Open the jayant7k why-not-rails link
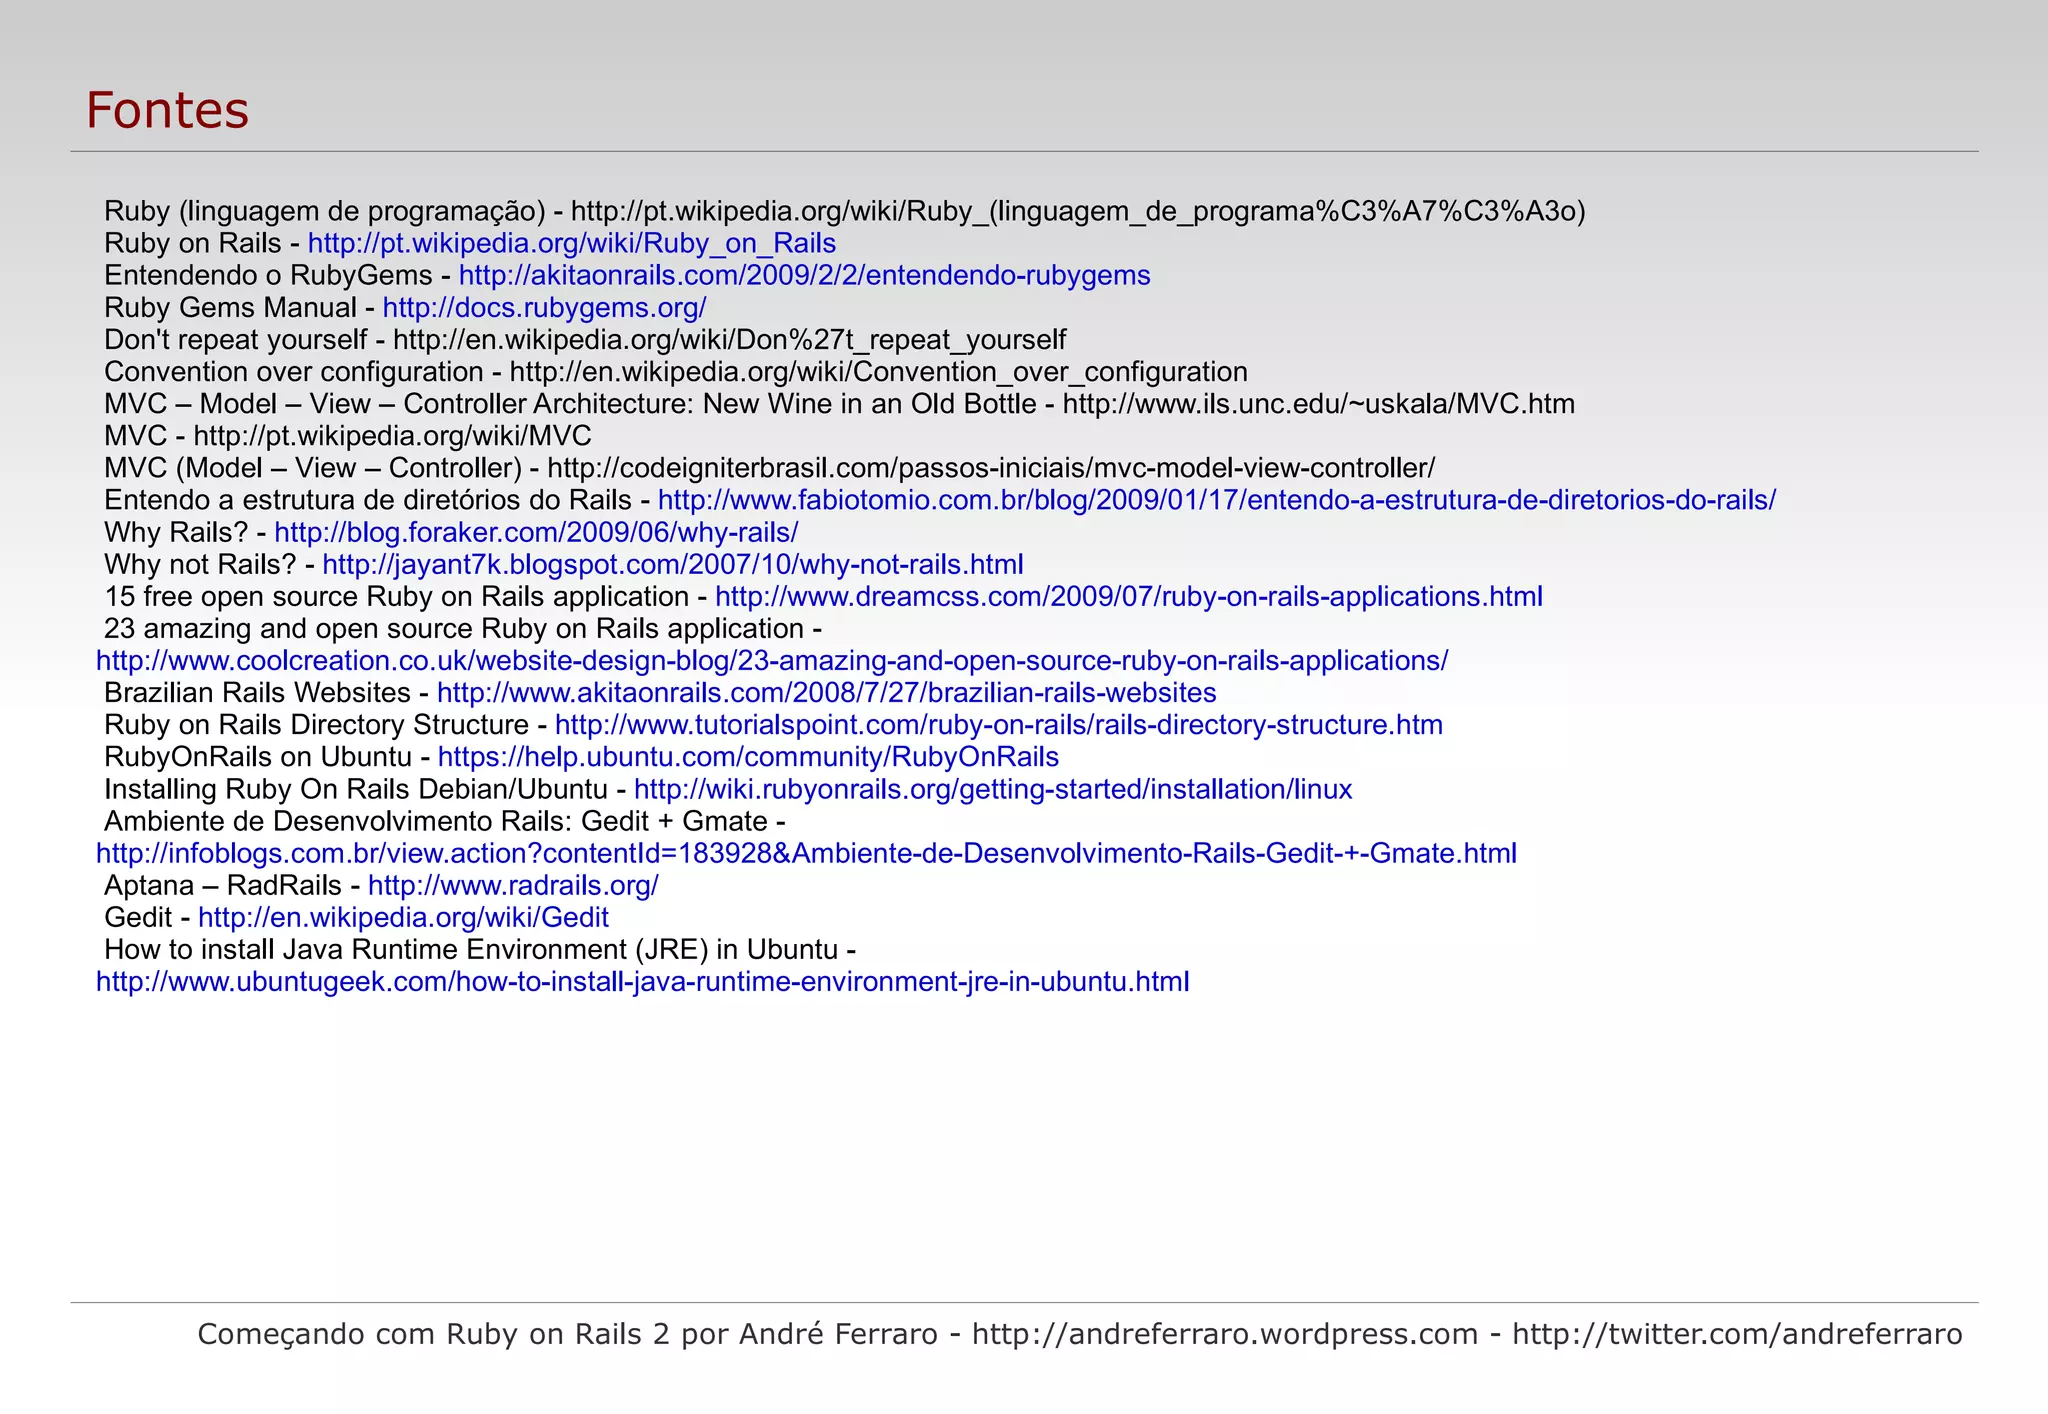This screenshot has height=1414, width=2048. coord(673,564)
